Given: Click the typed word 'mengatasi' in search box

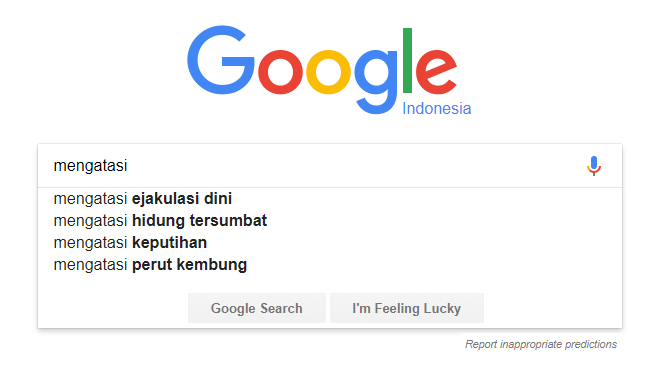Looking at the screenshot, I should (x=90, y=166).
